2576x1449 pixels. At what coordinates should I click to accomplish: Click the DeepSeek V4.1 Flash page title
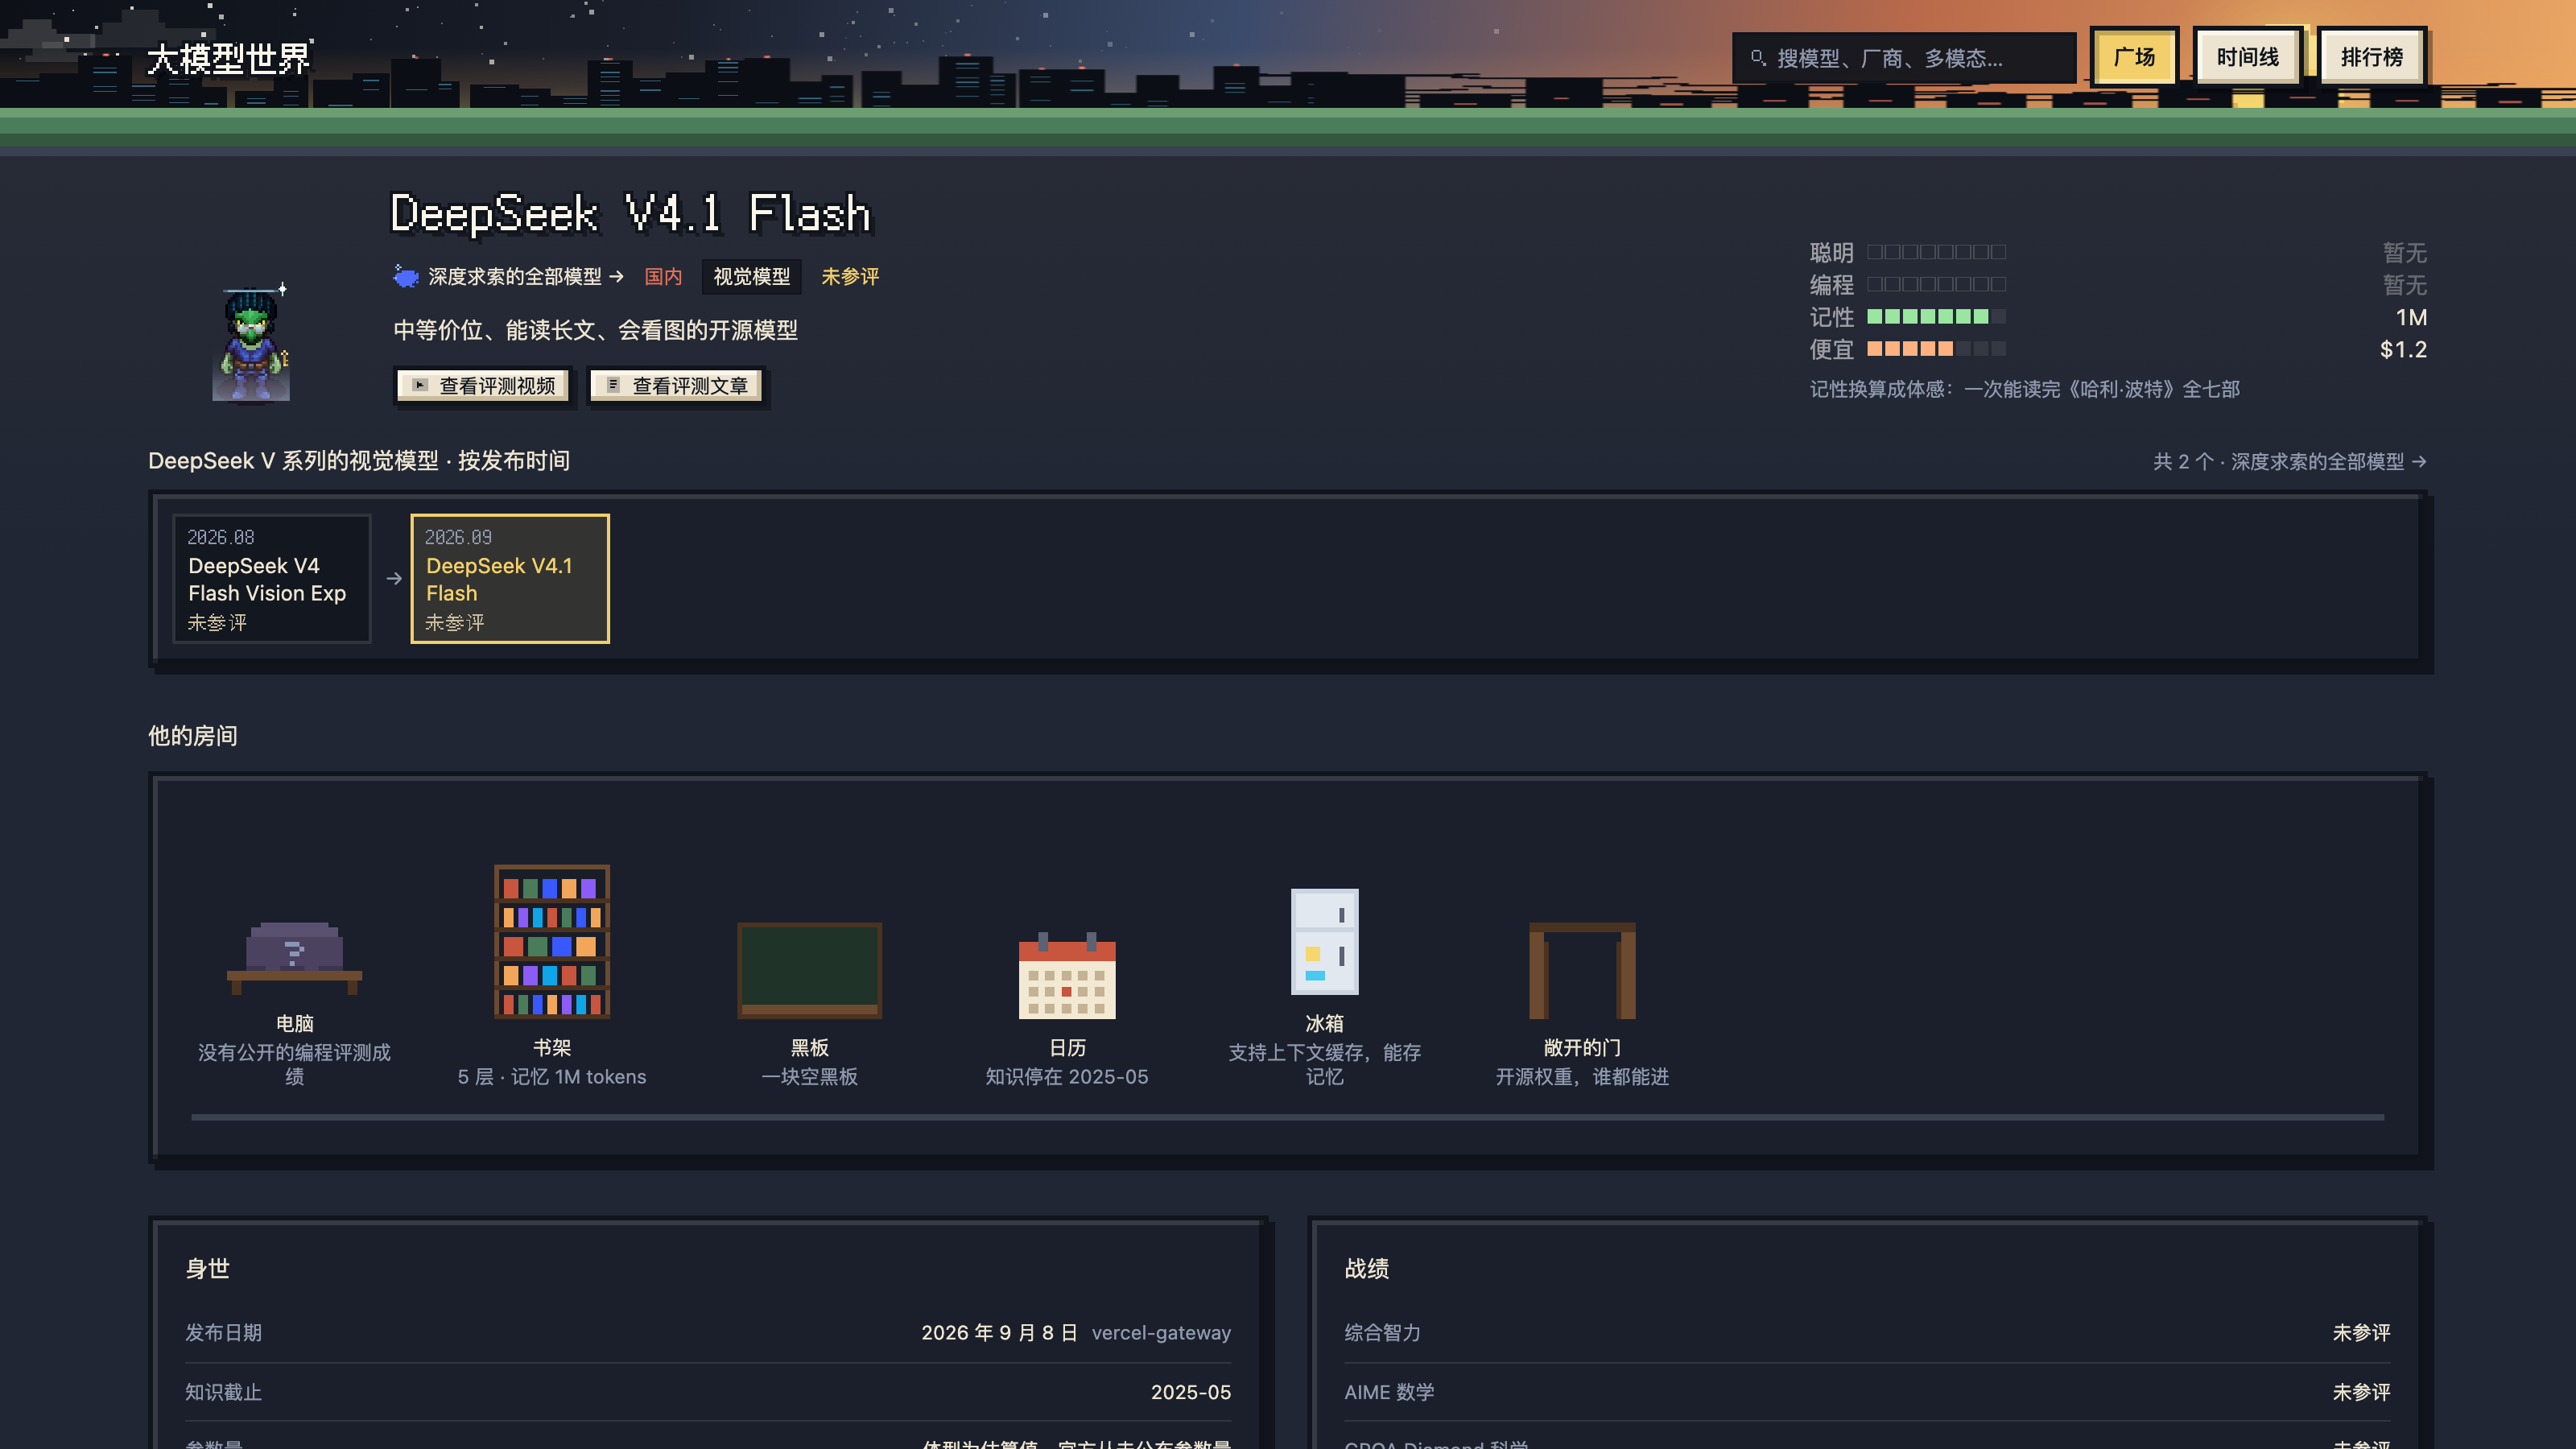point(631,213)
